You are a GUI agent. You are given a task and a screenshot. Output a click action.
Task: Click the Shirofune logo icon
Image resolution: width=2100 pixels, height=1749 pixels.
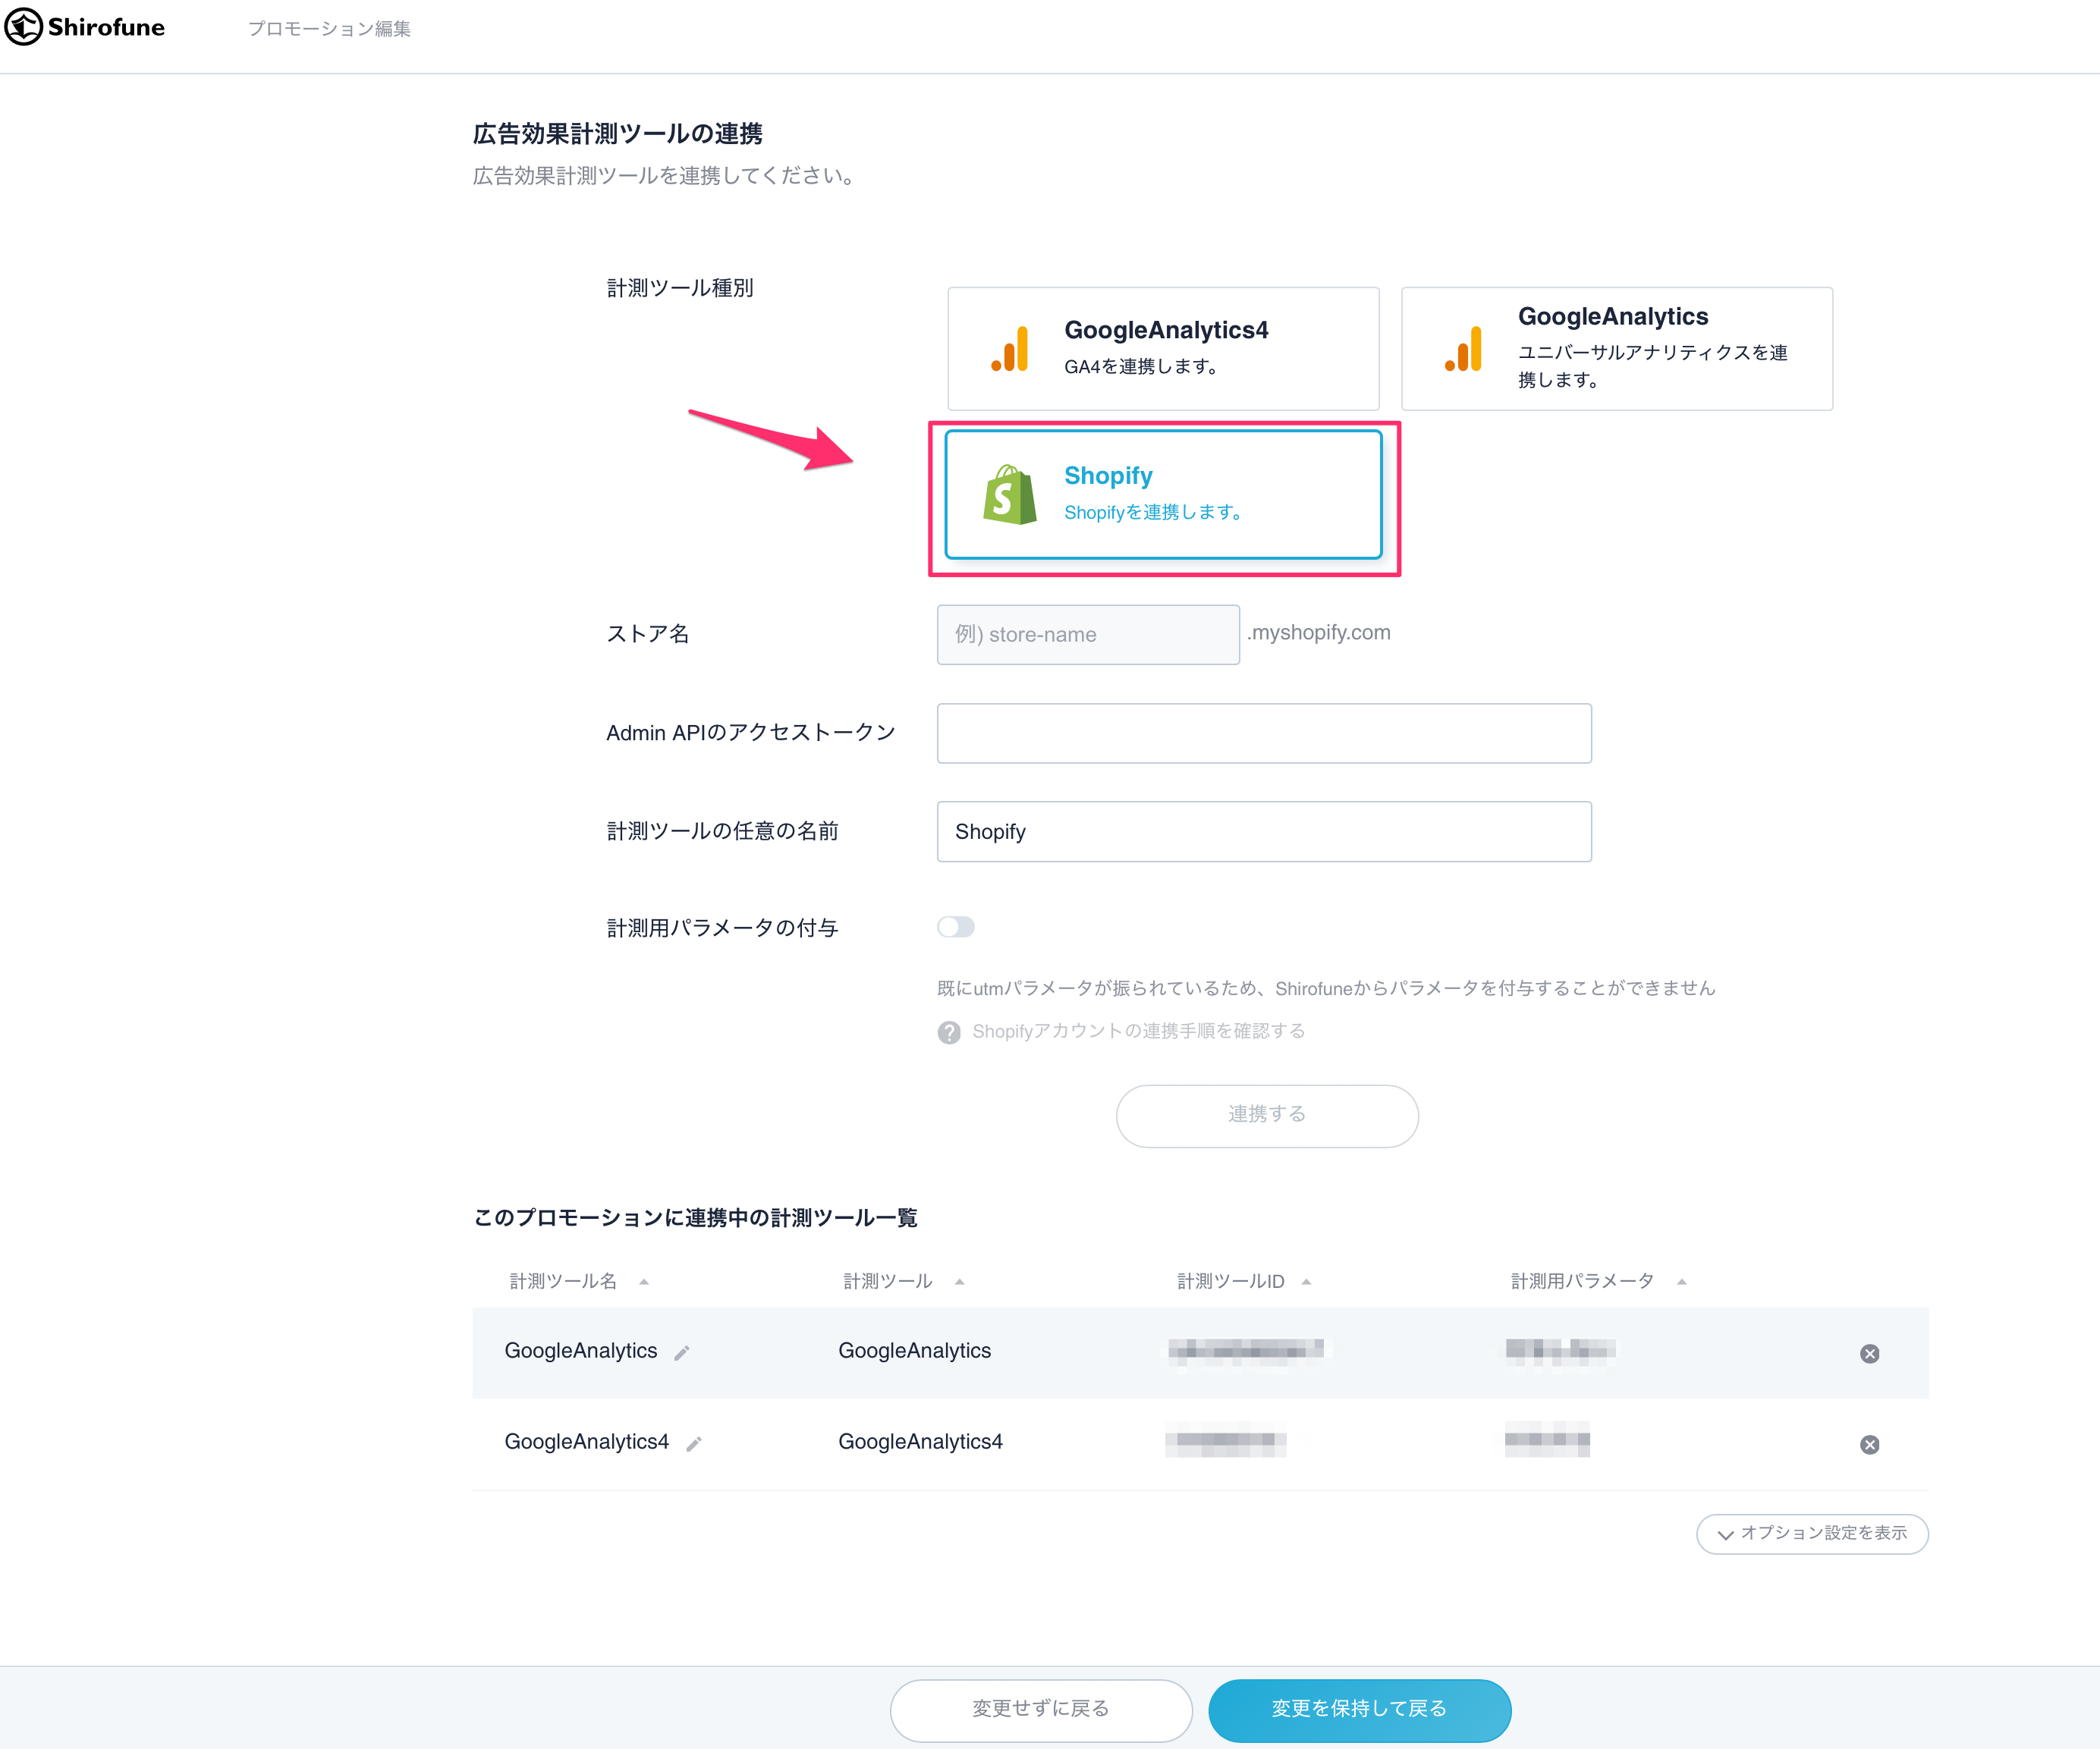pyautogui.click(x=23, y=27)
